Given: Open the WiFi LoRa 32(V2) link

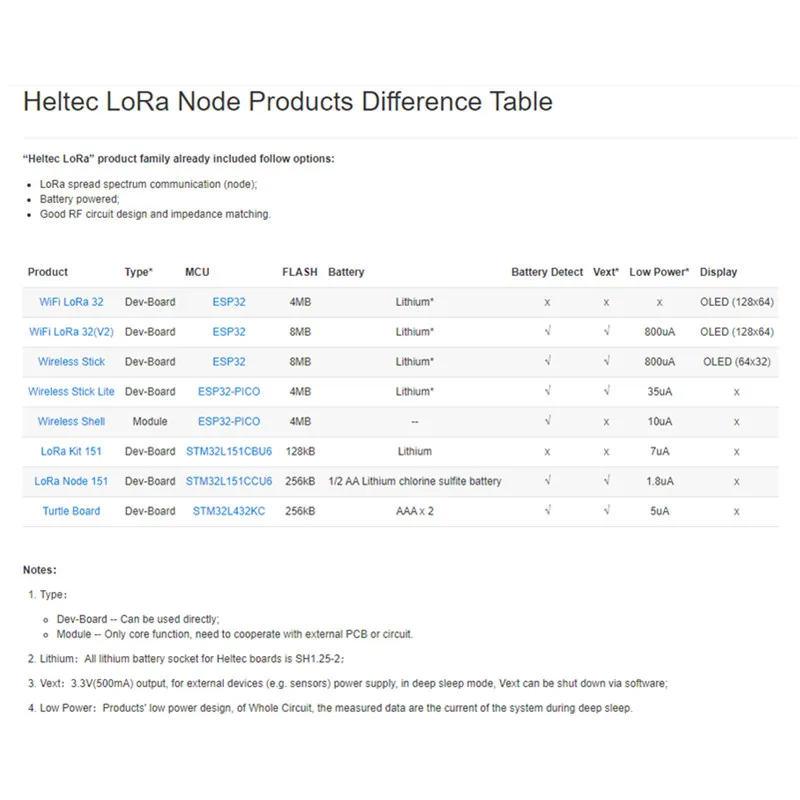Looking at the screenshot, I should (71, 332).
